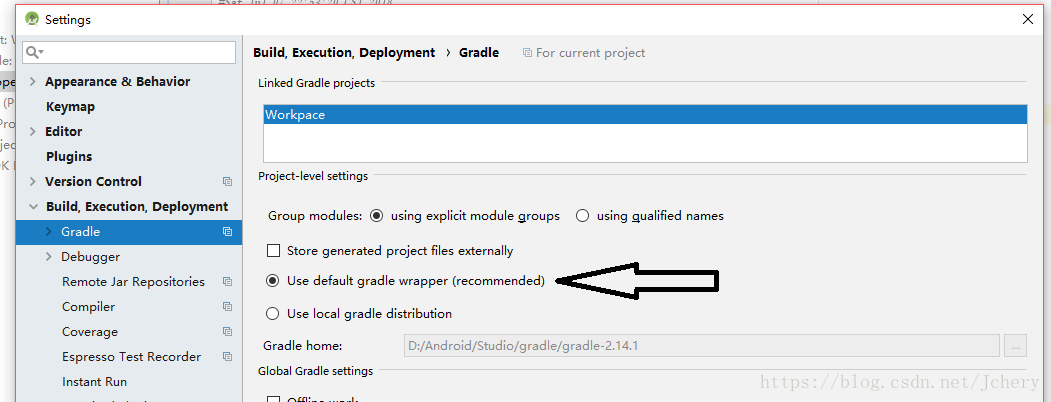Focus the settings search box
1051x402 pixels.
[x=129, y=52]
